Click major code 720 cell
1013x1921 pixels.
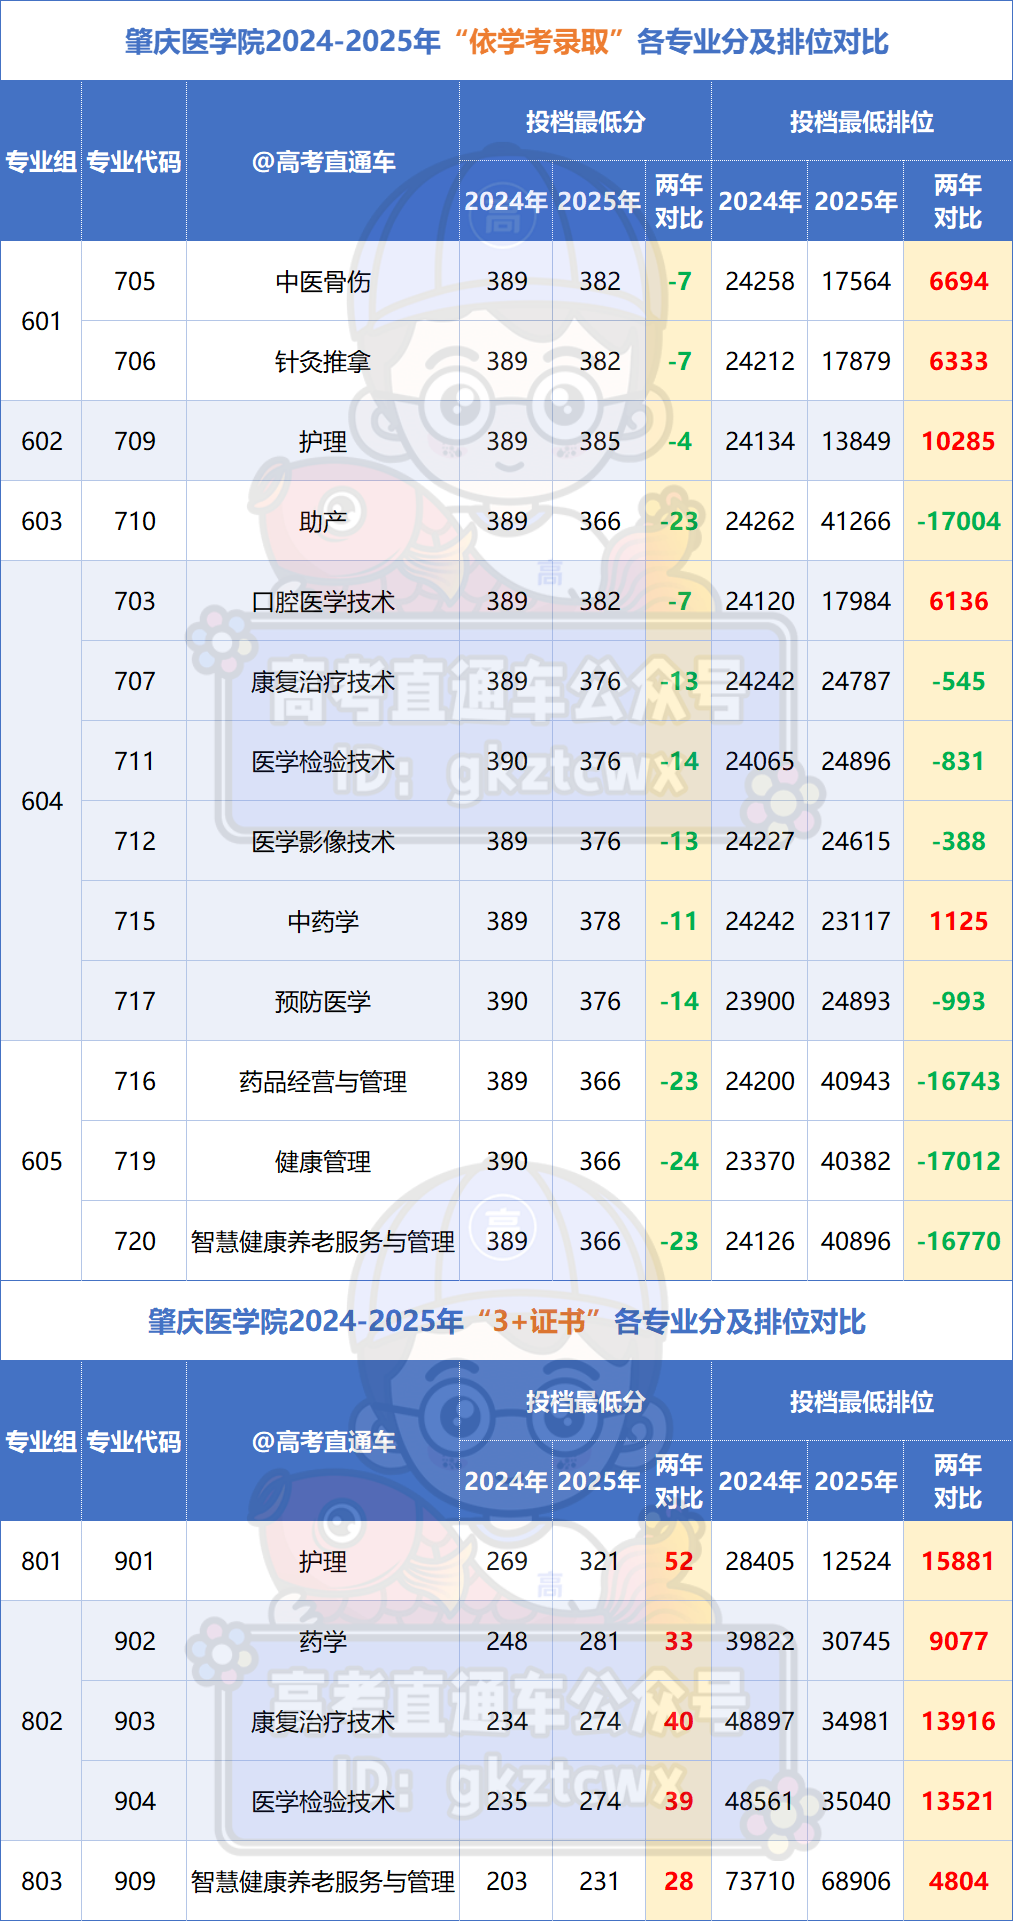point(135,1241)
